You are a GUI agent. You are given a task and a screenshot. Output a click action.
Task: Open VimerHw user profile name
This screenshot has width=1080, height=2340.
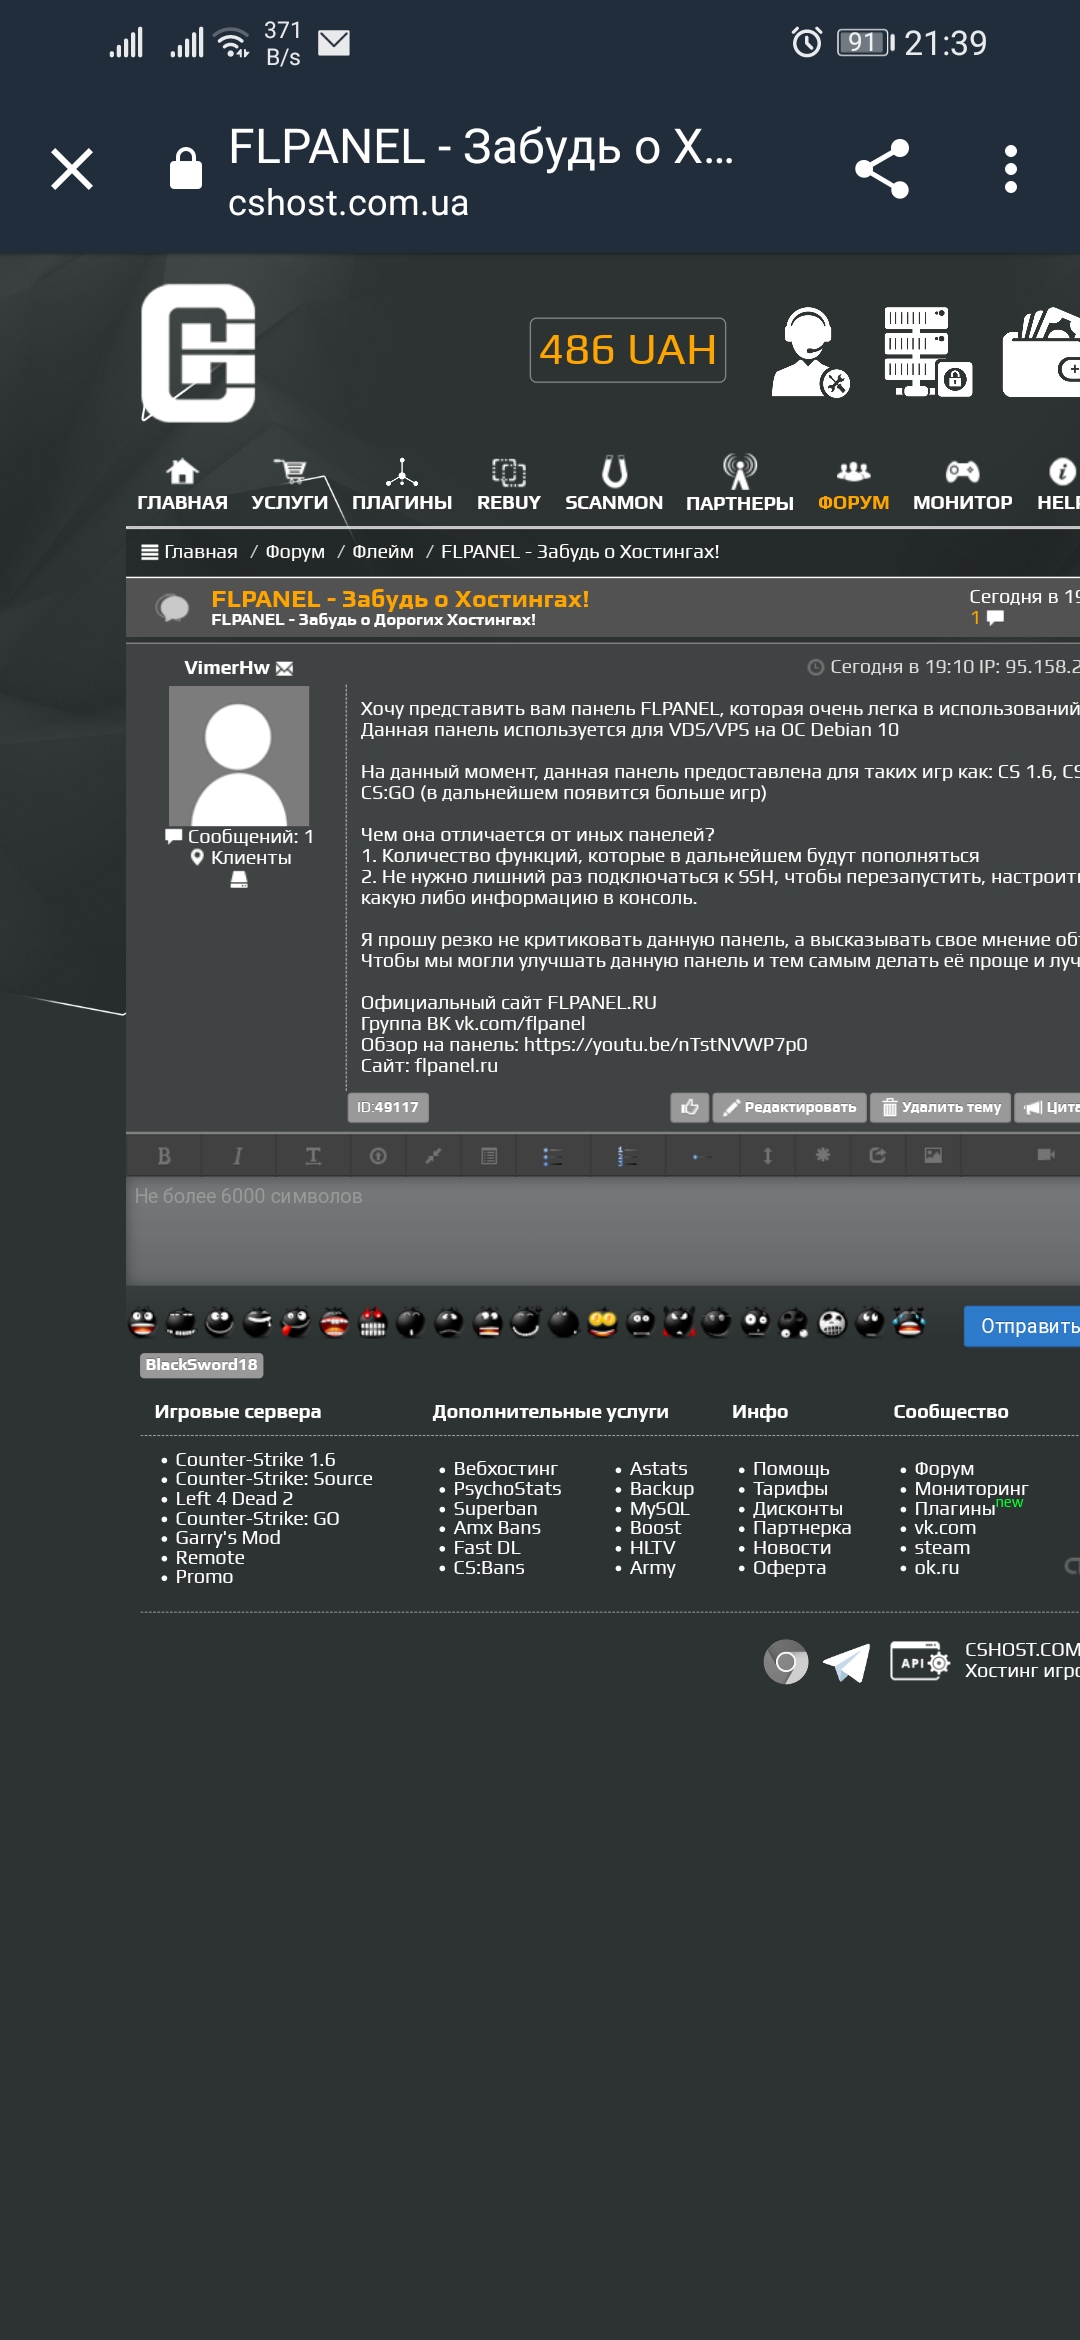click(x=227, y=668)
